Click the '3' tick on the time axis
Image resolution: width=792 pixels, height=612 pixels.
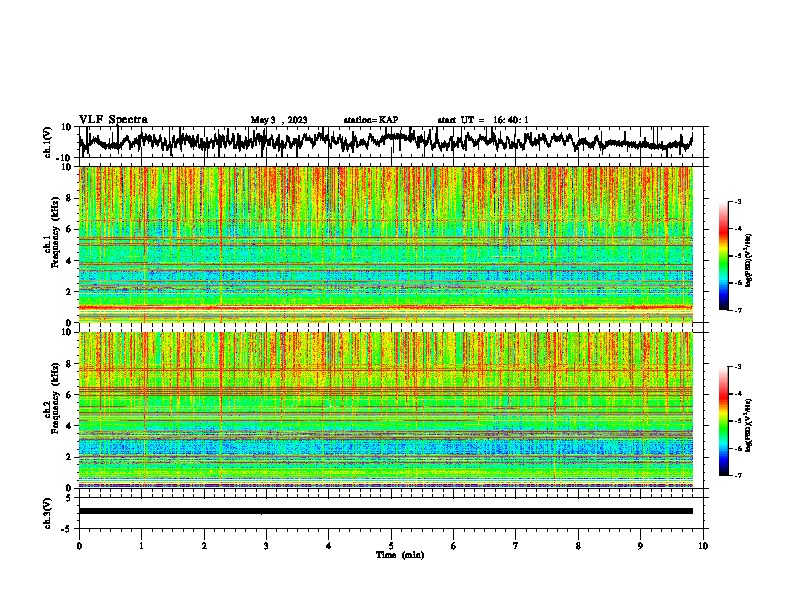point(266,546)
